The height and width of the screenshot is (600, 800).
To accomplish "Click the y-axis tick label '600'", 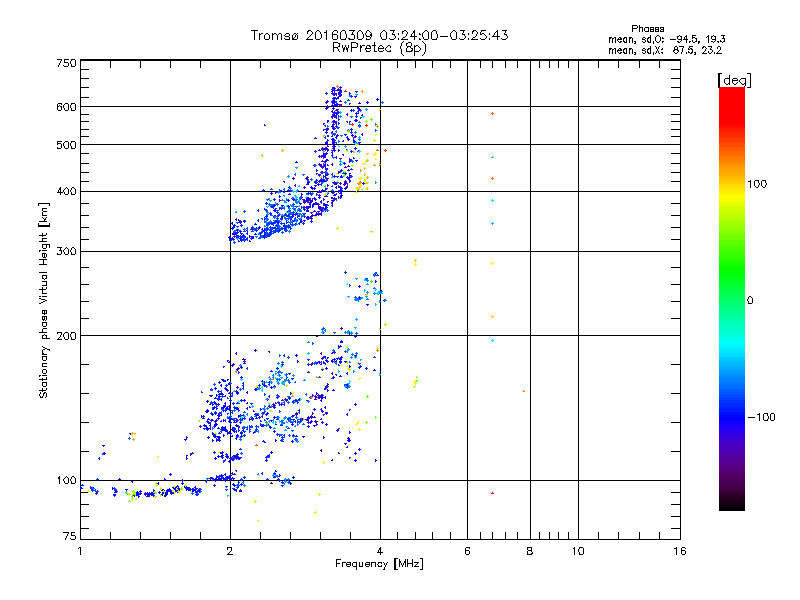I will click(66, 107).
